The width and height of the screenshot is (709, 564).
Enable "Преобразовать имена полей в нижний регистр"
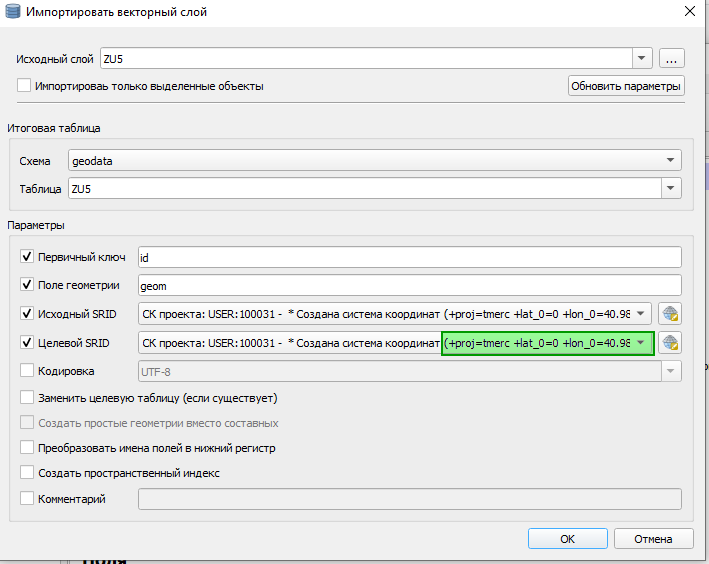(x=27, y=448)
